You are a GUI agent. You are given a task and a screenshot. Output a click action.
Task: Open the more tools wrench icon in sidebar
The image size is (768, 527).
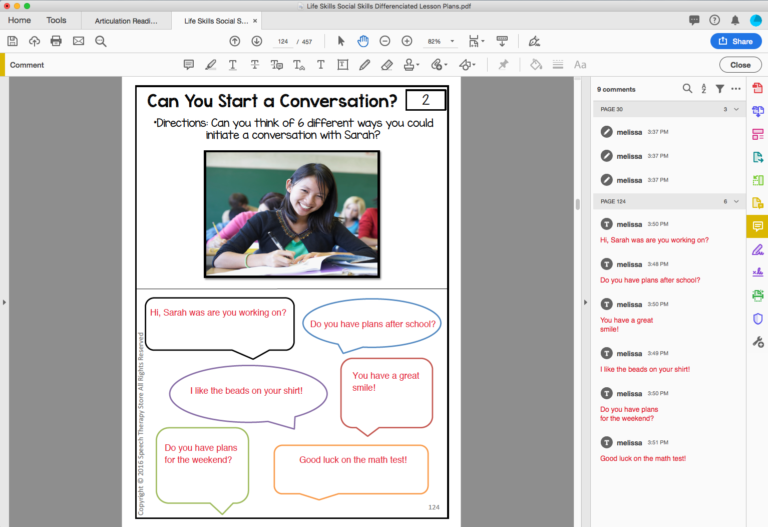pyautogui.click(x=758, y=342)
